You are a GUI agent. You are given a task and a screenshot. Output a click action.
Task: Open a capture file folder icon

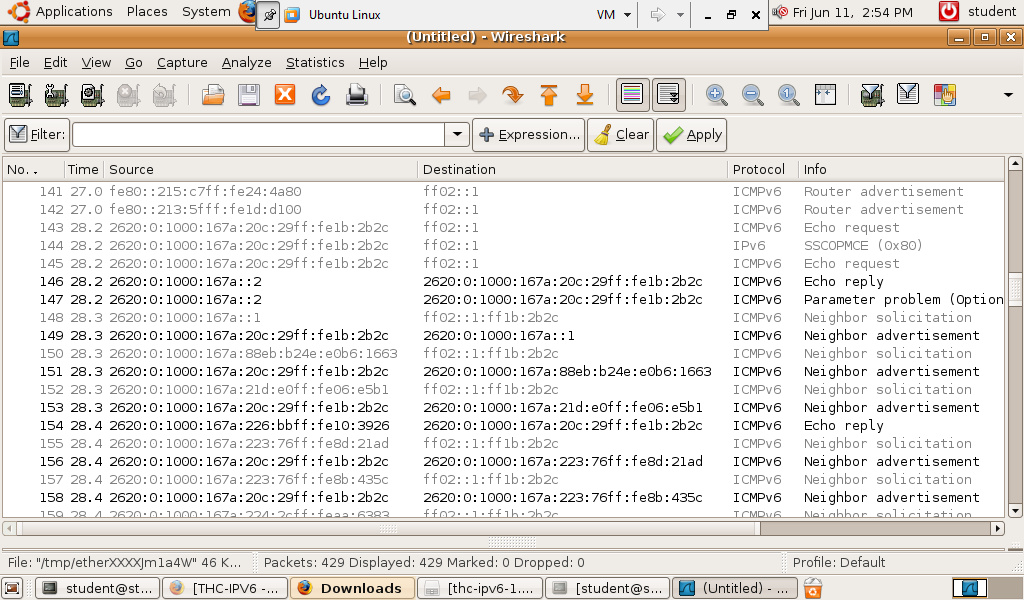coord(213,95)
